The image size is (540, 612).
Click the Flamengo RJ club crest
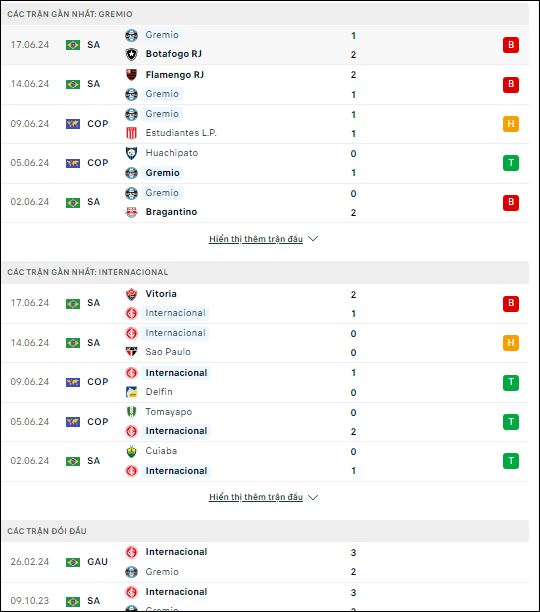[131, 75]
